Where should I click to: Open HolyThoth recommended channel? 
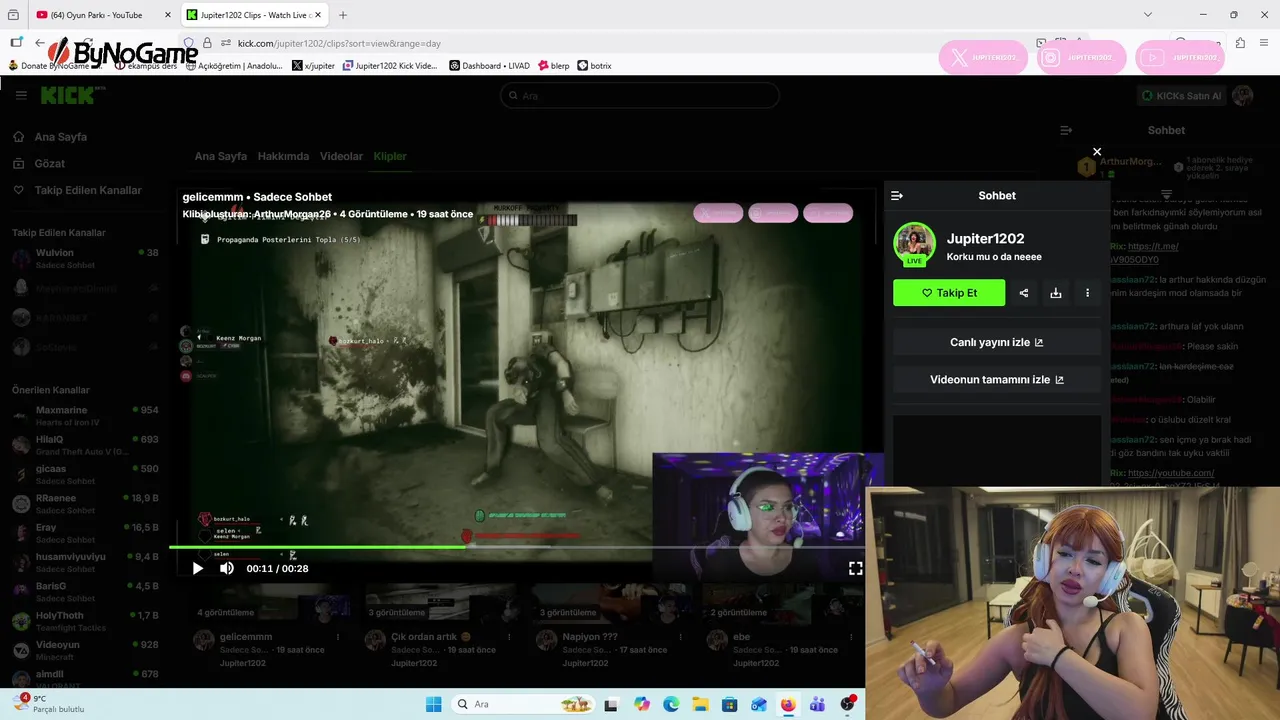[x=85, y=620]
